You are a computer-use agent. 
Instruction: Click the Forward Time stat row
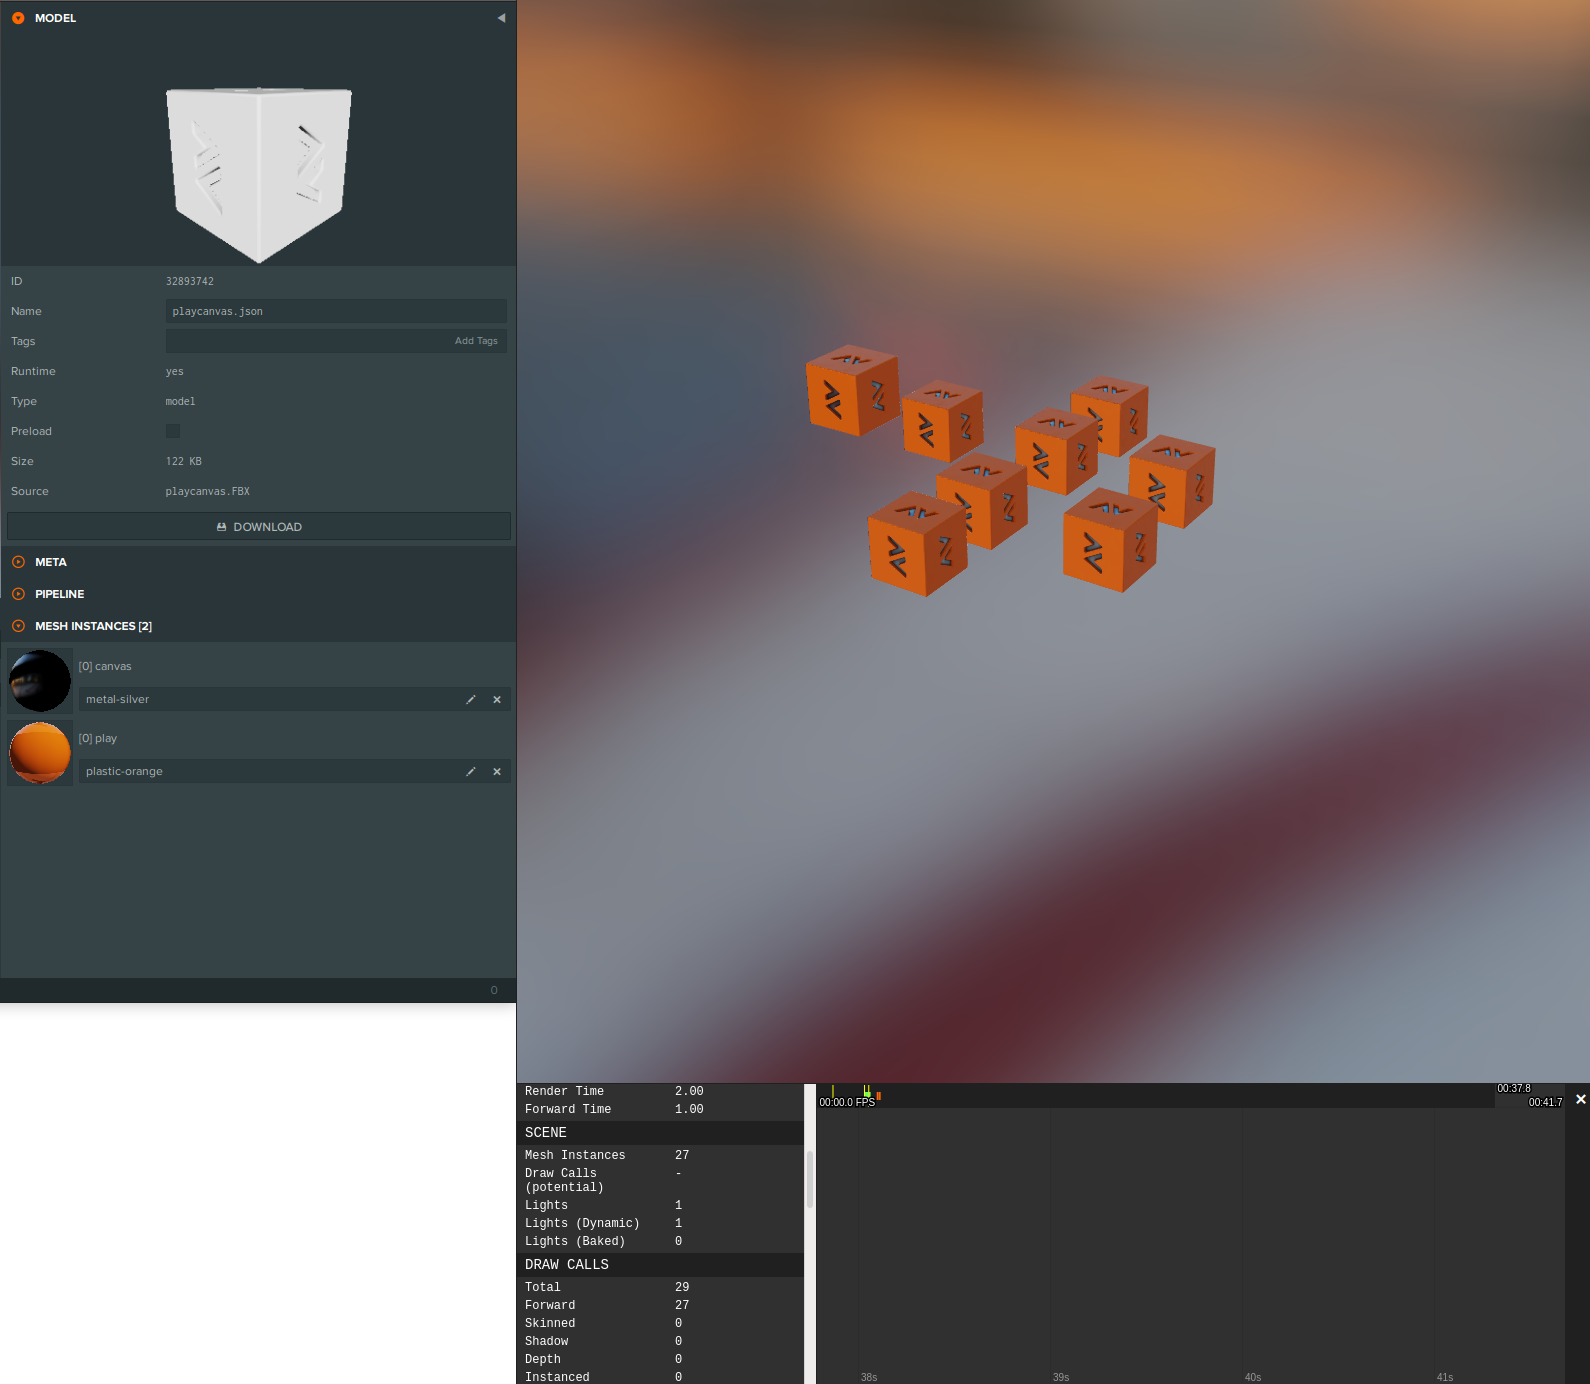coord(660,1109)
